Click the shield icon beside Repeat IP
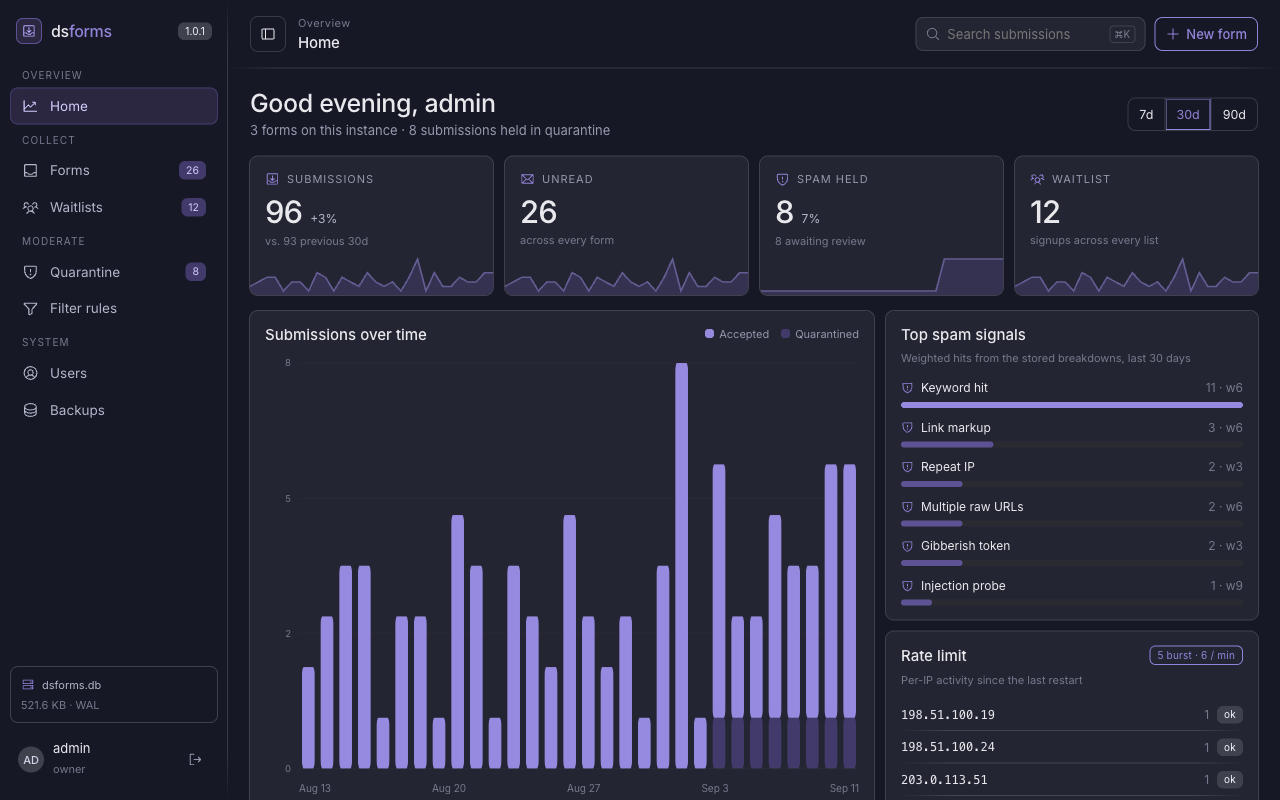The height and width of the screenshot is (800, 1280). pos(908,467)
